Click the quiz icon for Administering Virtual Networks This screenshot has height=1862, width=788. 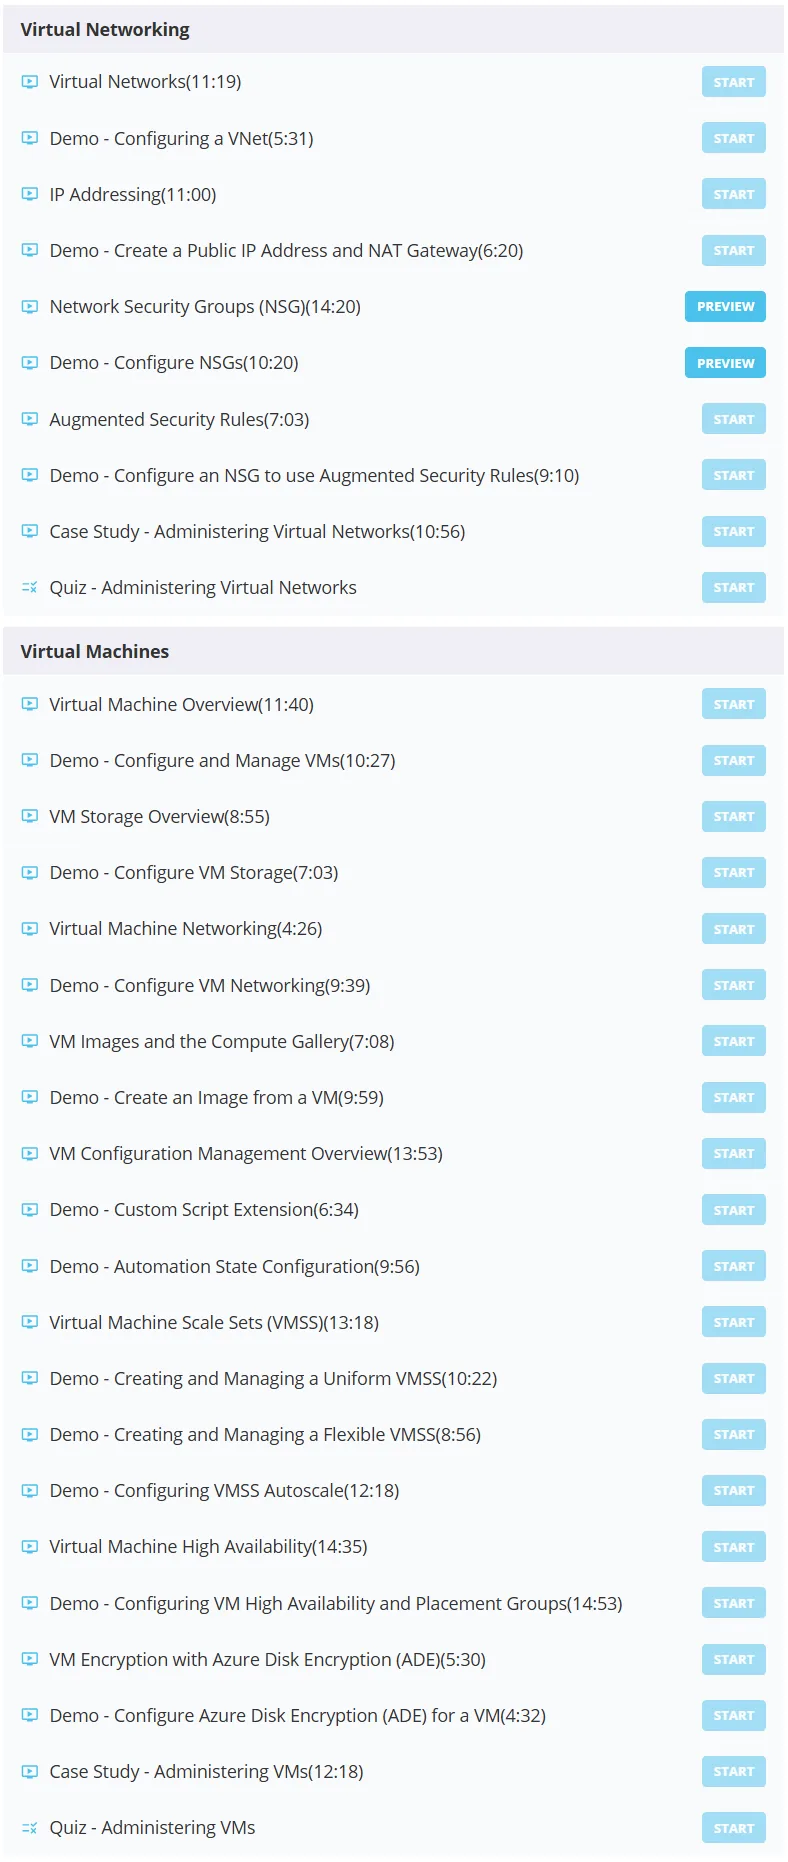(30, 588)
